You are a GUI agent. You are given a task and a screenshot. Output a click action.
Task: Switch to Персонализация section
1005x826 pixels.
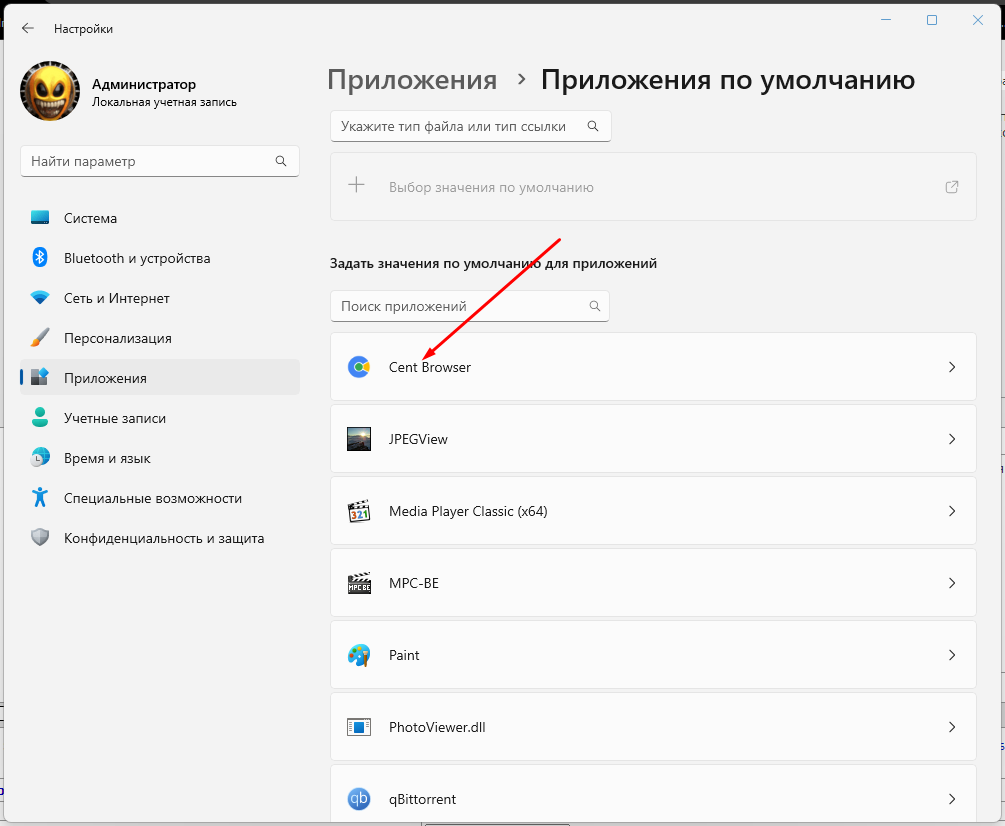160,338
